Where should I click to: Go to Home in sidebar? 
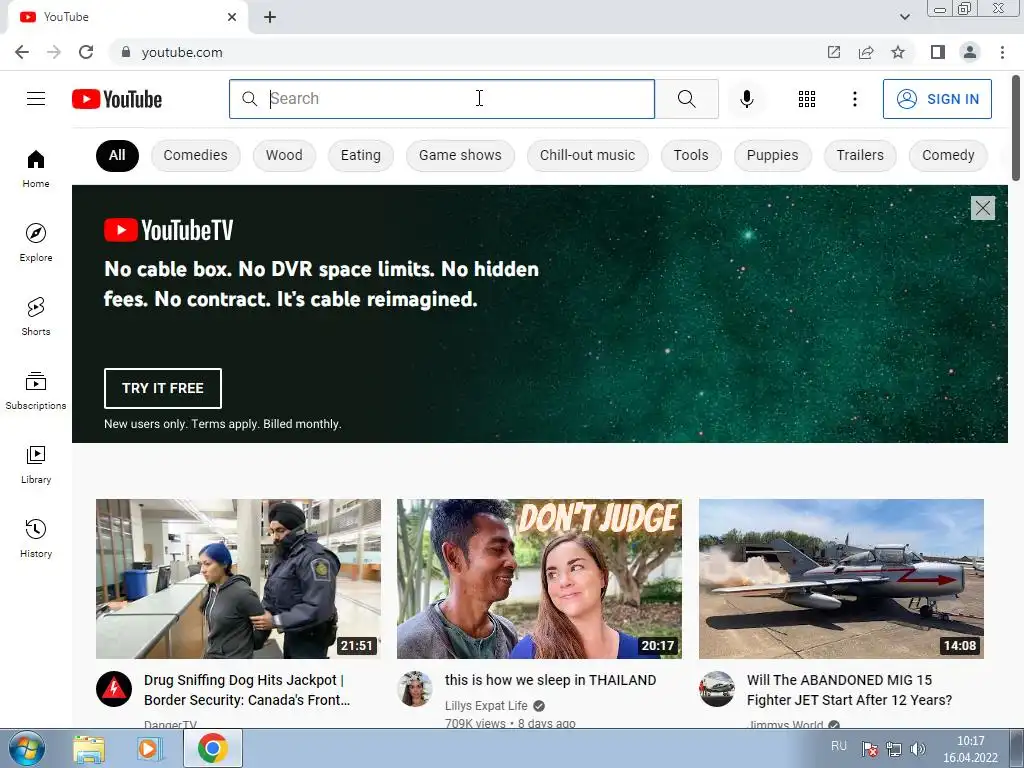[x=36, y=168]
